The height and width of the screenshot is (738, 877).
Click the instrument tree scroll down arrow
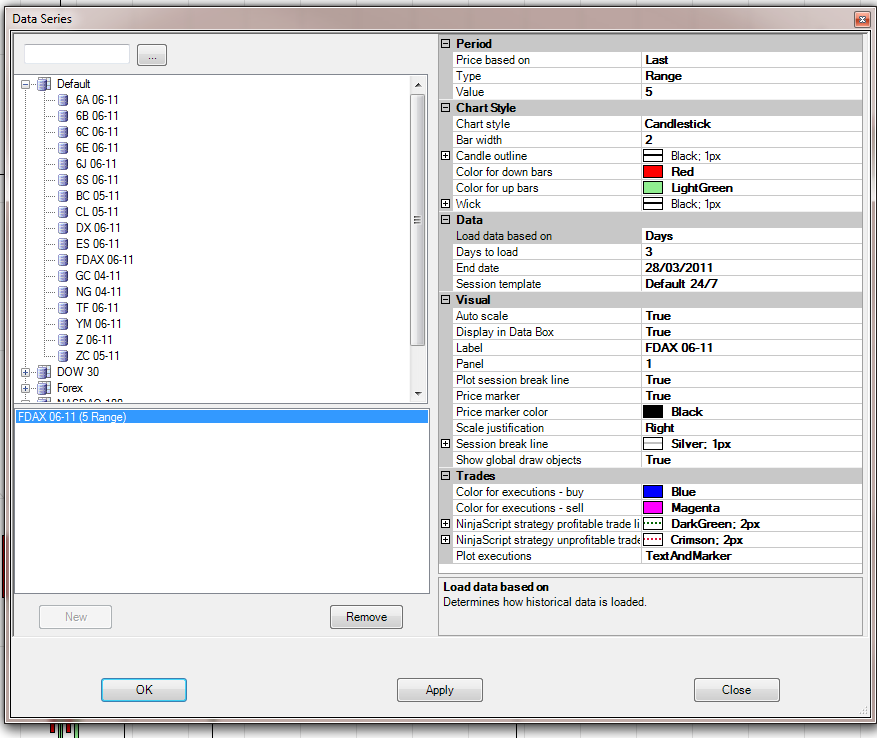pos(418,394)
